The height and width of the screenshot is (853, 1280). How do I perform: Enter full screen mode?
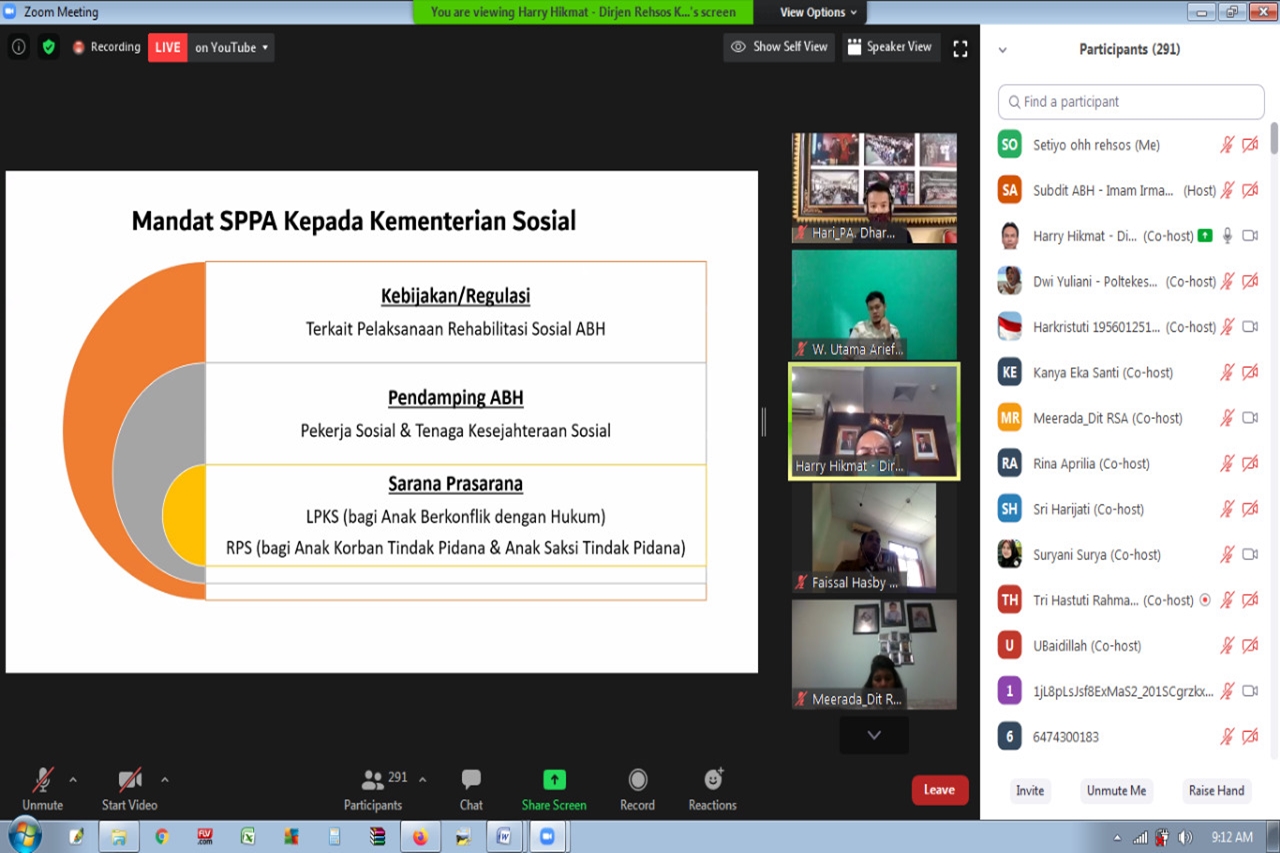click(960, 48)
